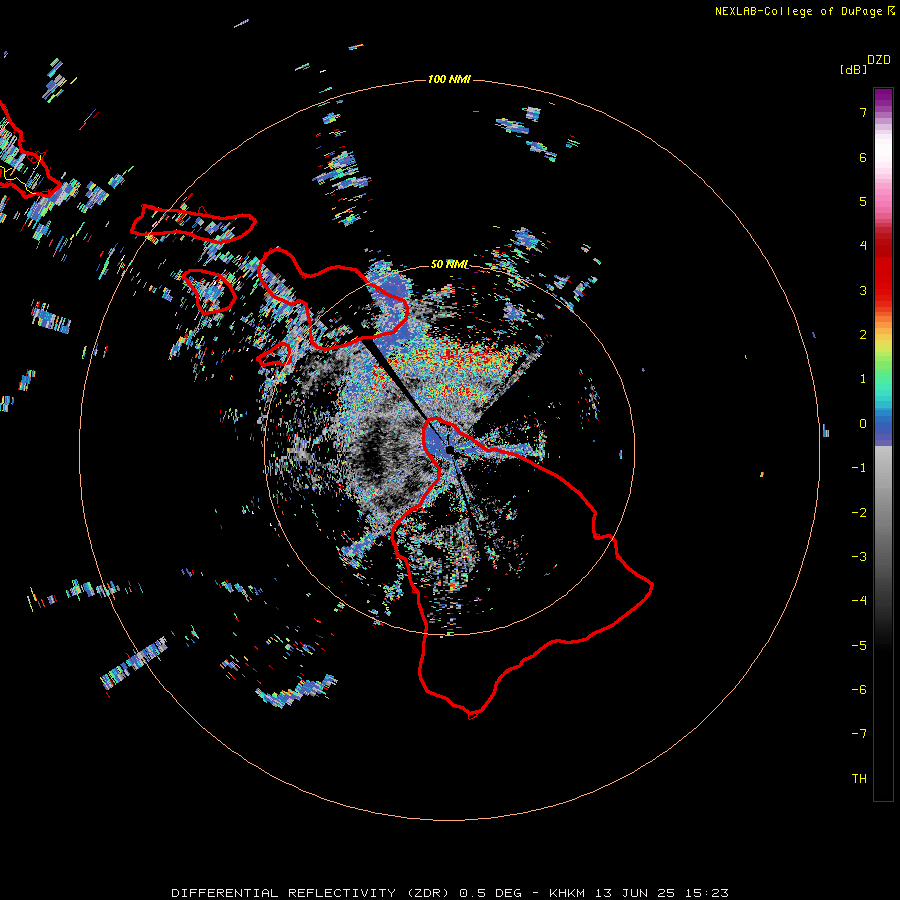Click the 2 dB scale label
This screenshot has height=900, width=900.
863,335
